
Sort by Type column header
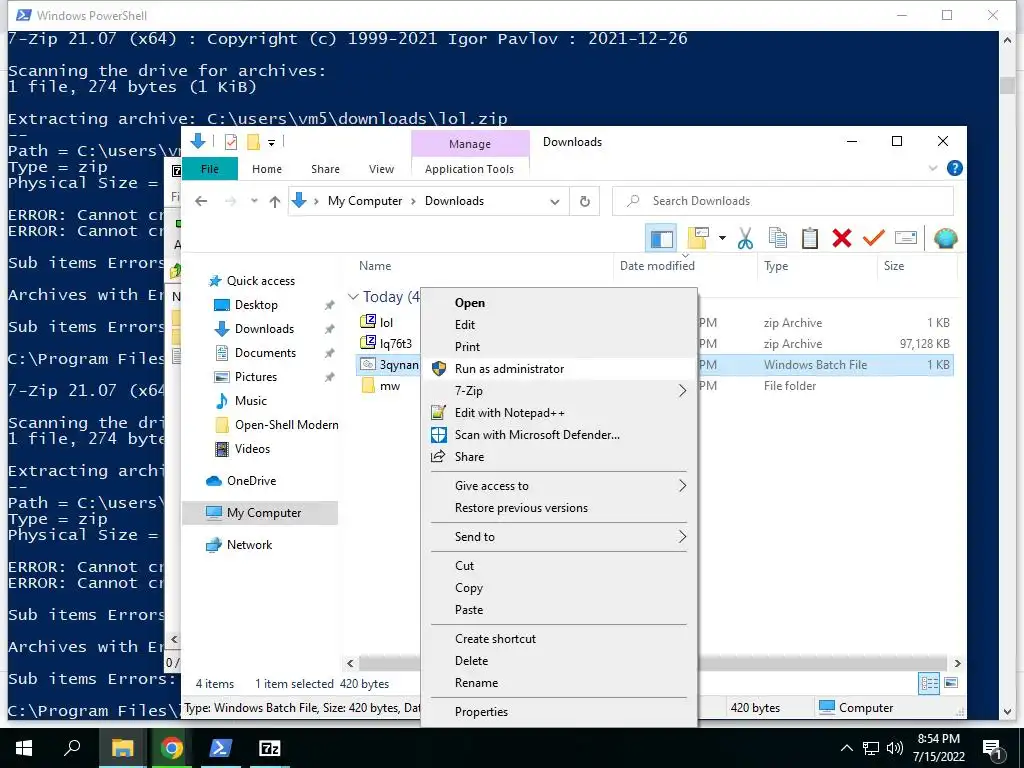click(776, 266)
